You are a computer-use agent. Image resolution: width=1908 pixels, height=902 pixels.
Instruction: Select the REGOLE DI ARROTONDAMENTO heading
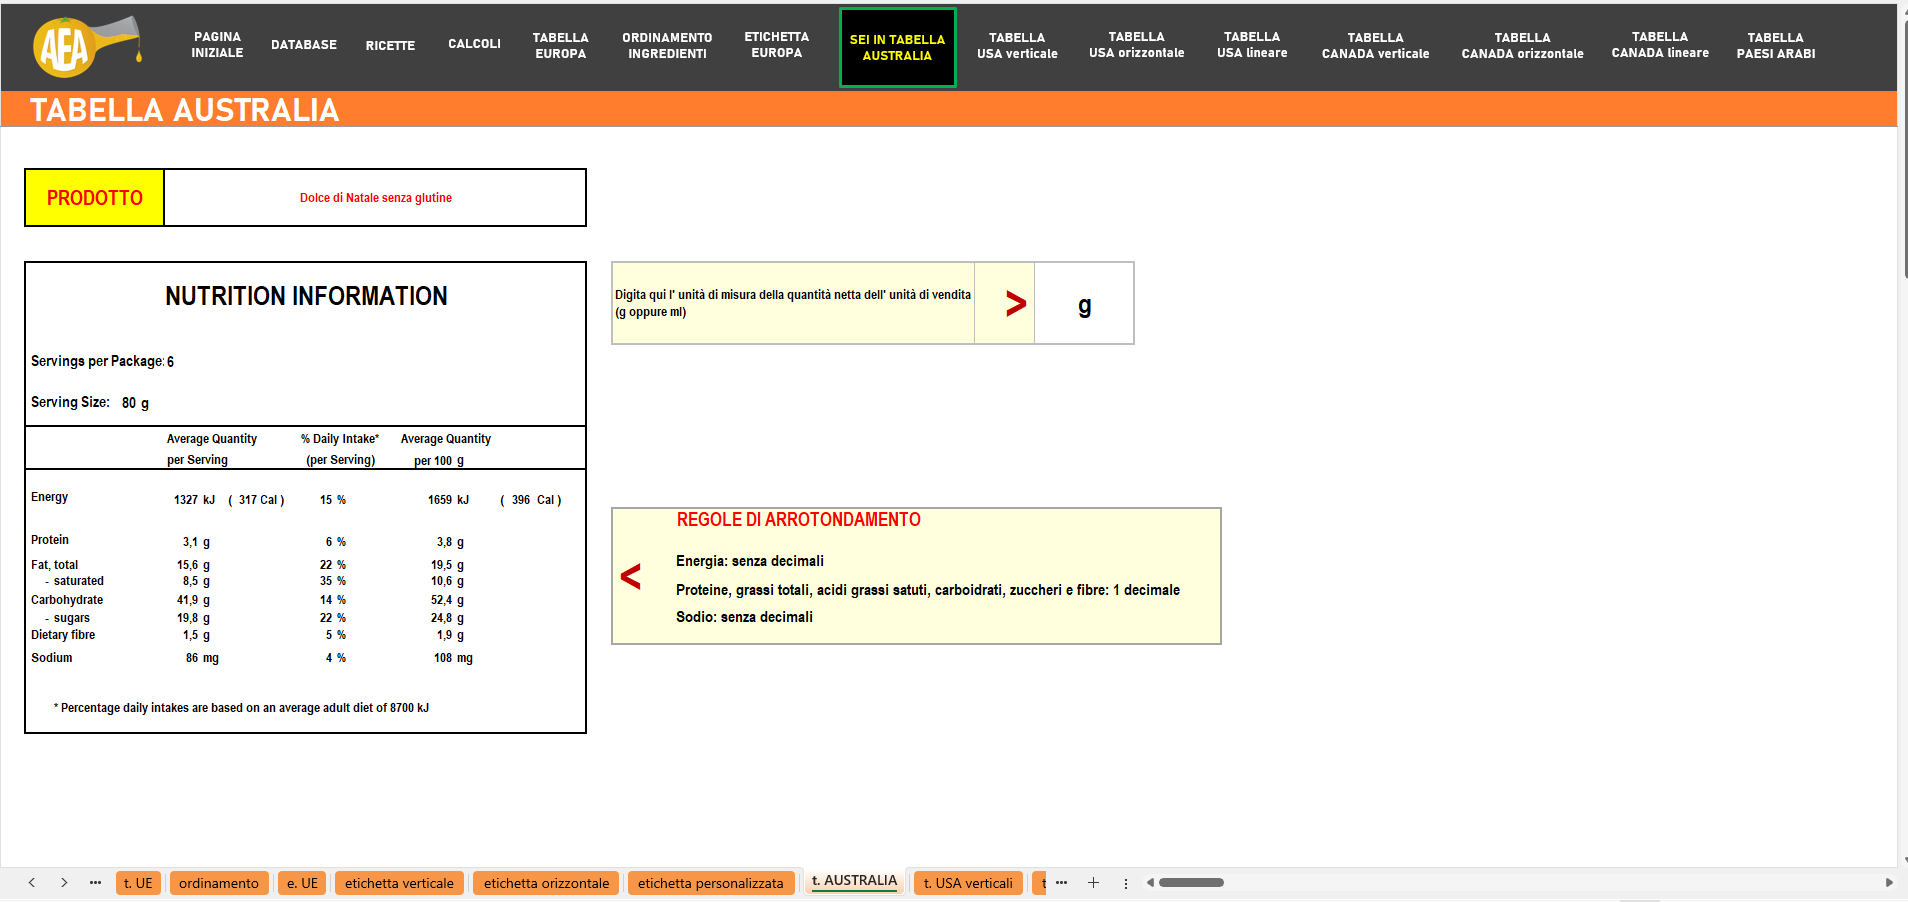[x=798, y=520]
